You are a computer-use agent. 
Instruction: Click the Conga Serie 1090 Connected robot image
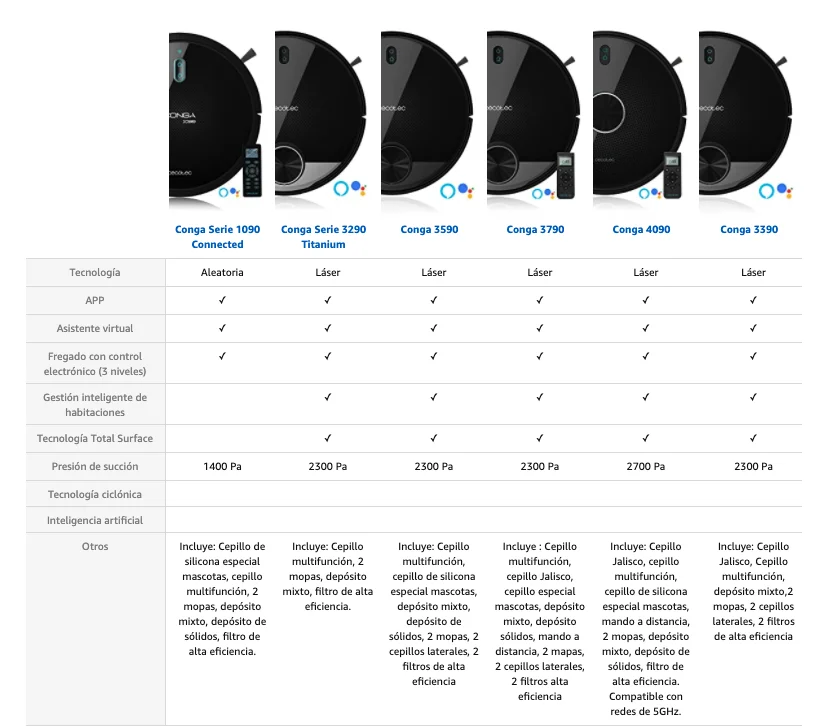pos(215,122)
